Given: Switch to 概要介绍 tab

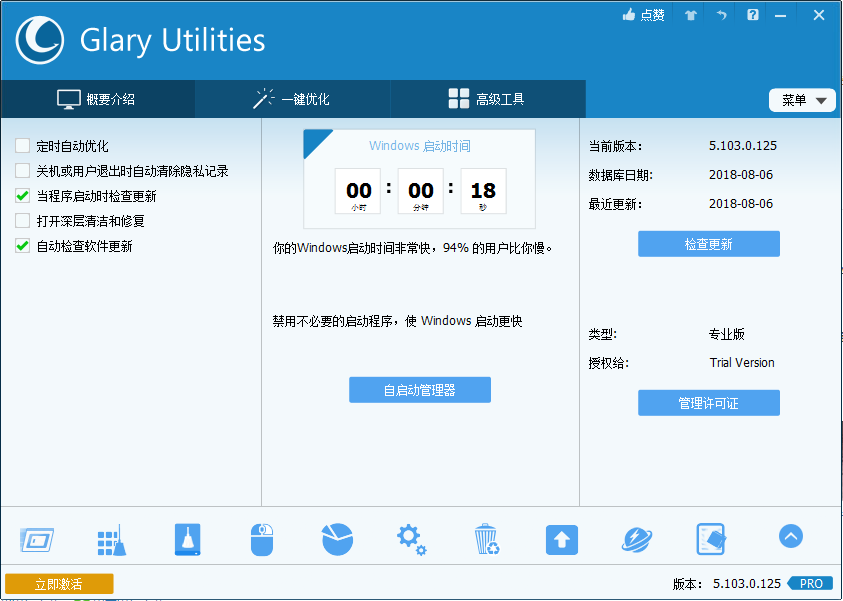Looking at the screenshot, I should (x=98, y=99).
